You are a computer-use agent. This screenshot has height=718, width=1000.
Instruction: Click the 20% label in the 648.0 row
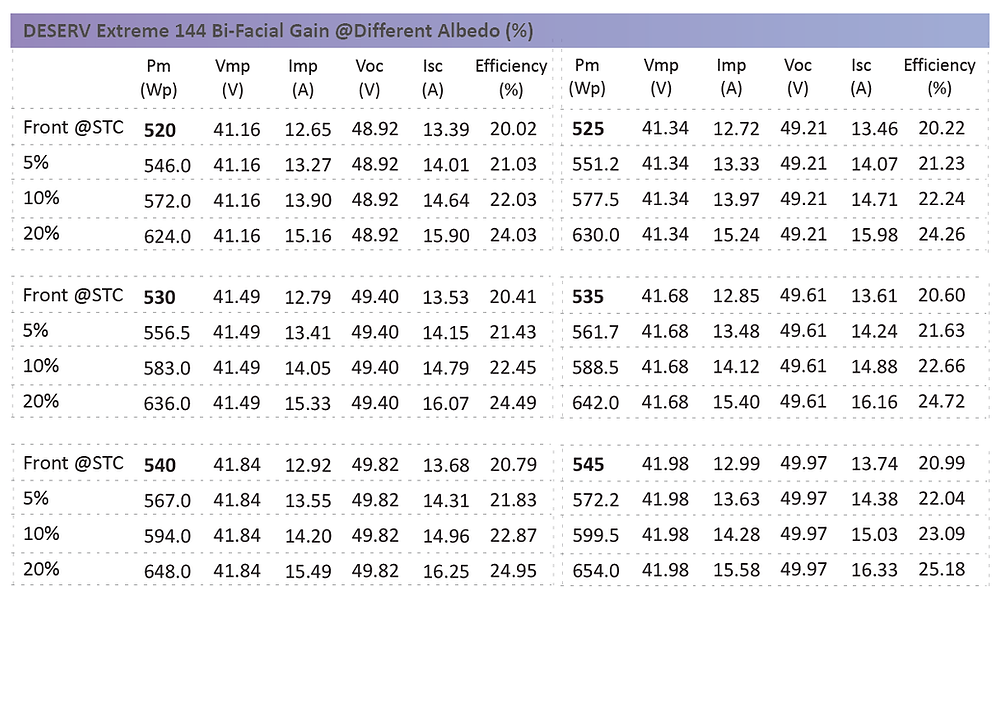pyautogui.click(x=41, y=569)
